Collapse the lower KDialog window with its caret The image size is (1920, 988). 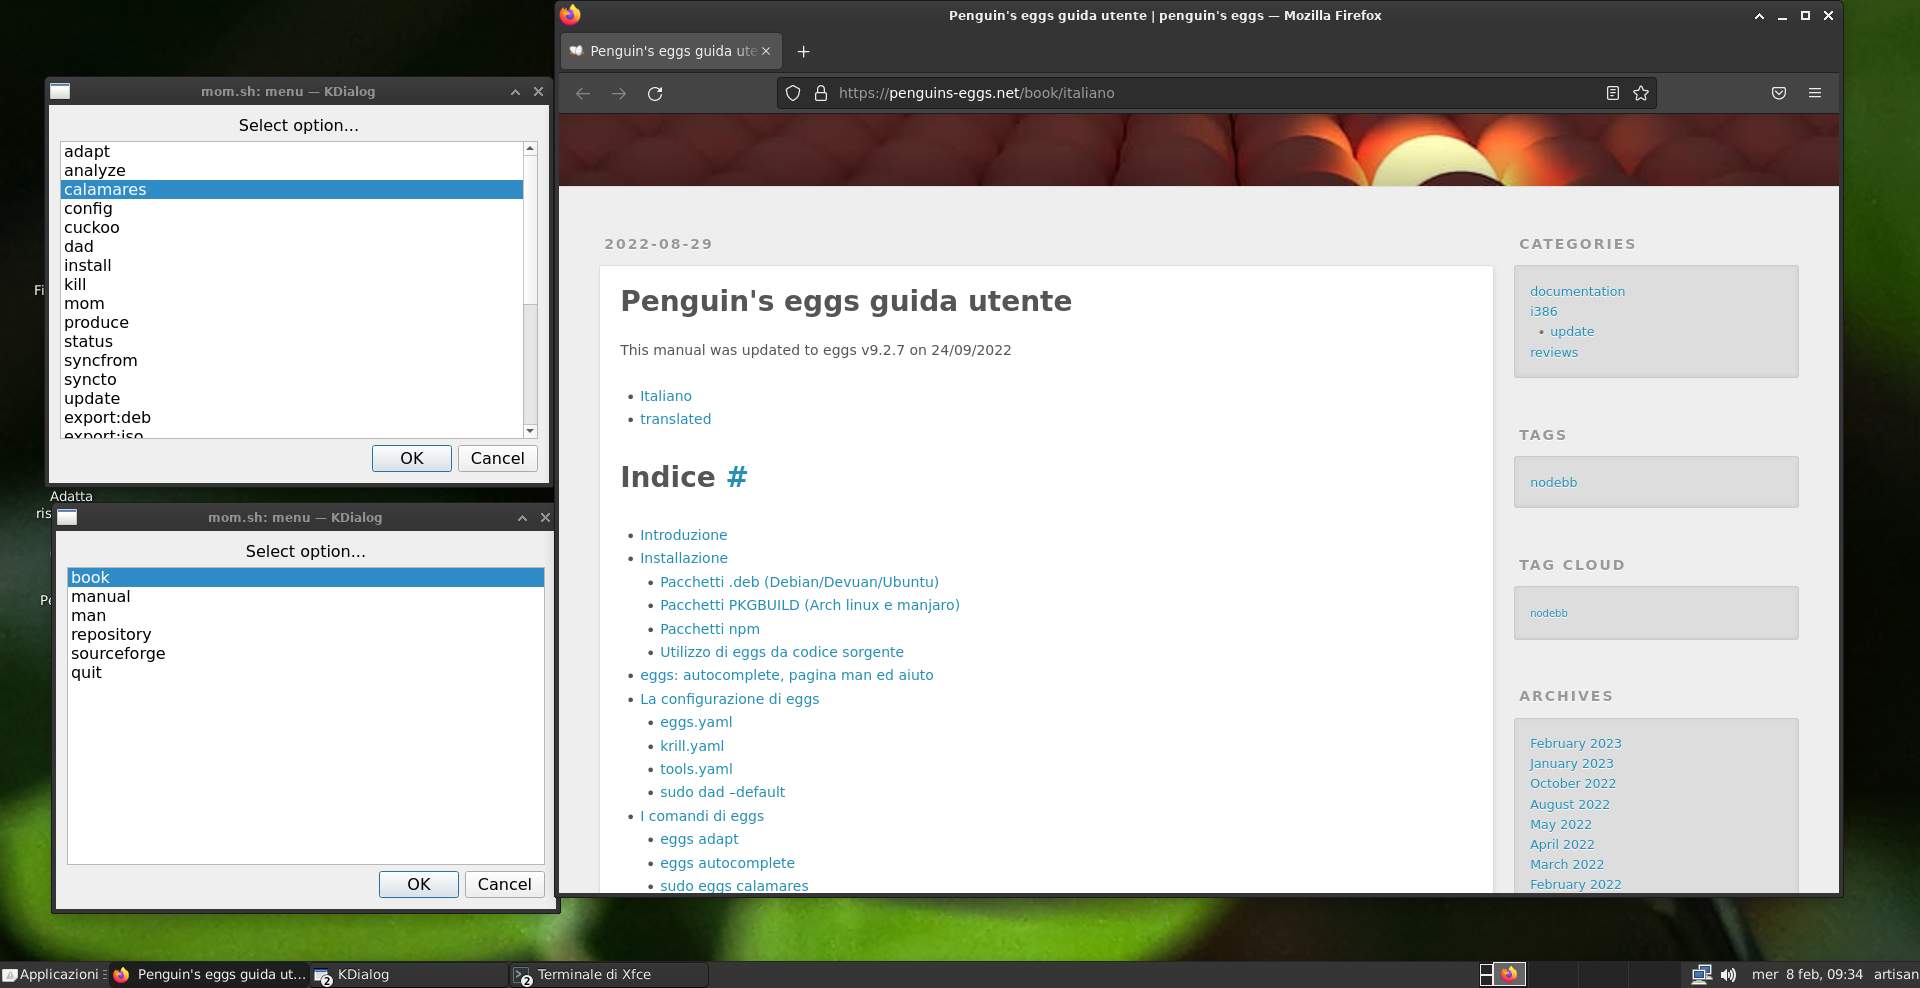pos(521,518)
